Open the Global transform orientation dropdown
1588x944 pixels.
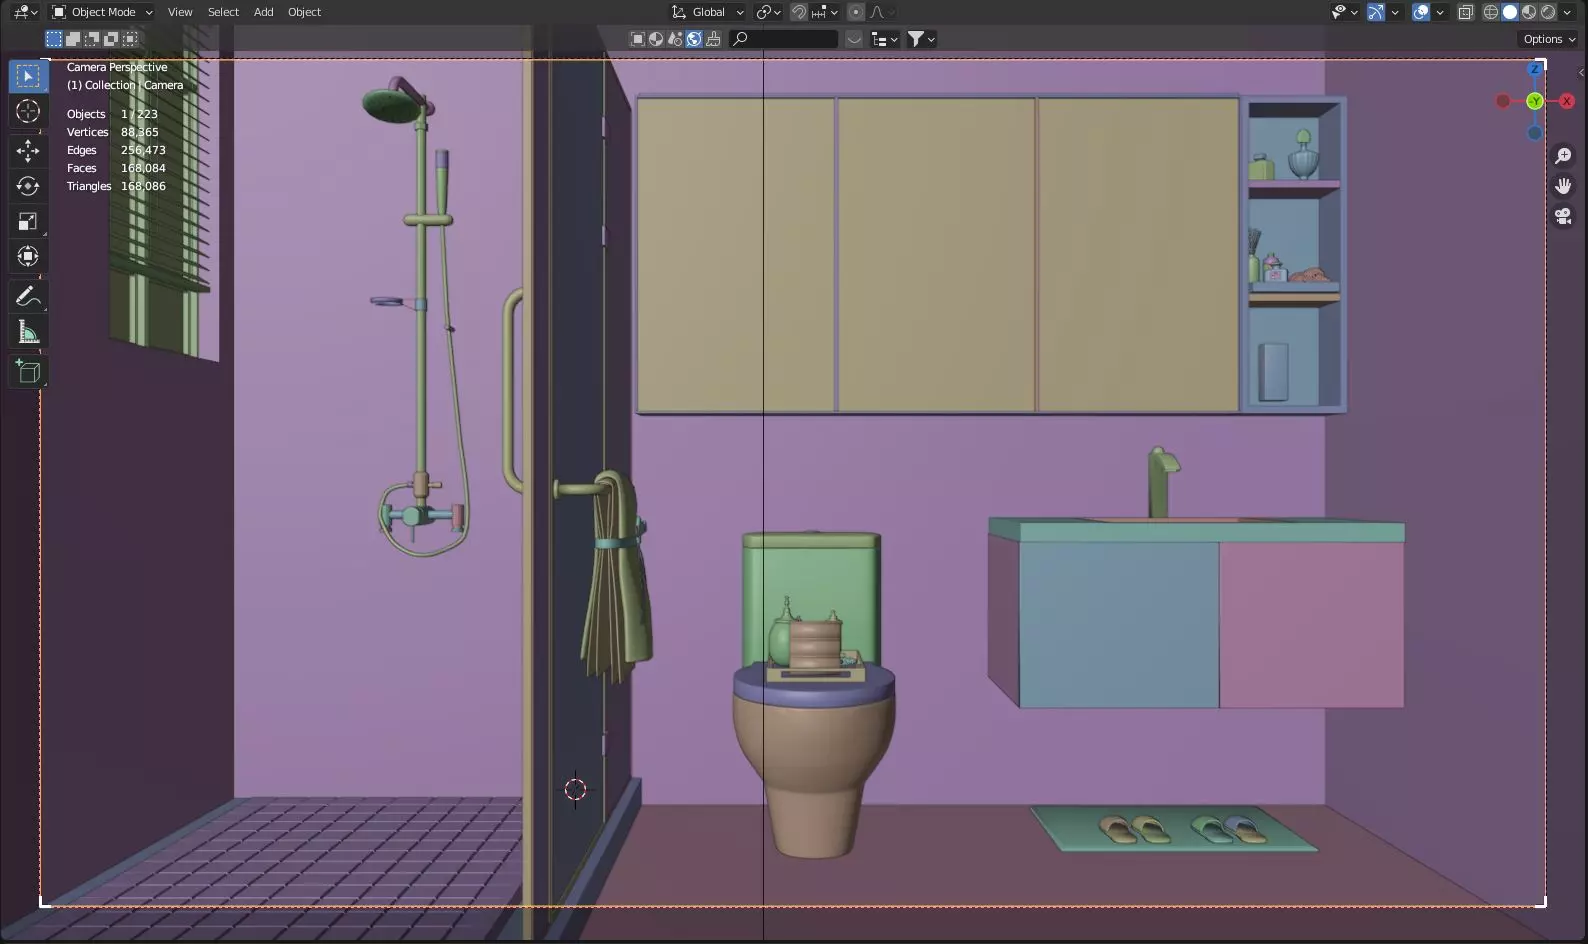click(x=708, y=12)
